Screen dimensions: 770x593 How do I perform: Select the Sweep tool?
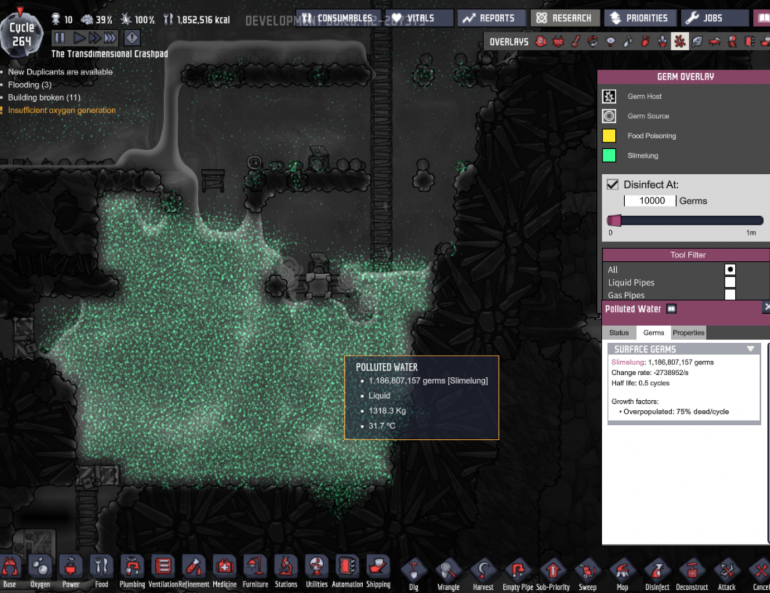[587, 574]
